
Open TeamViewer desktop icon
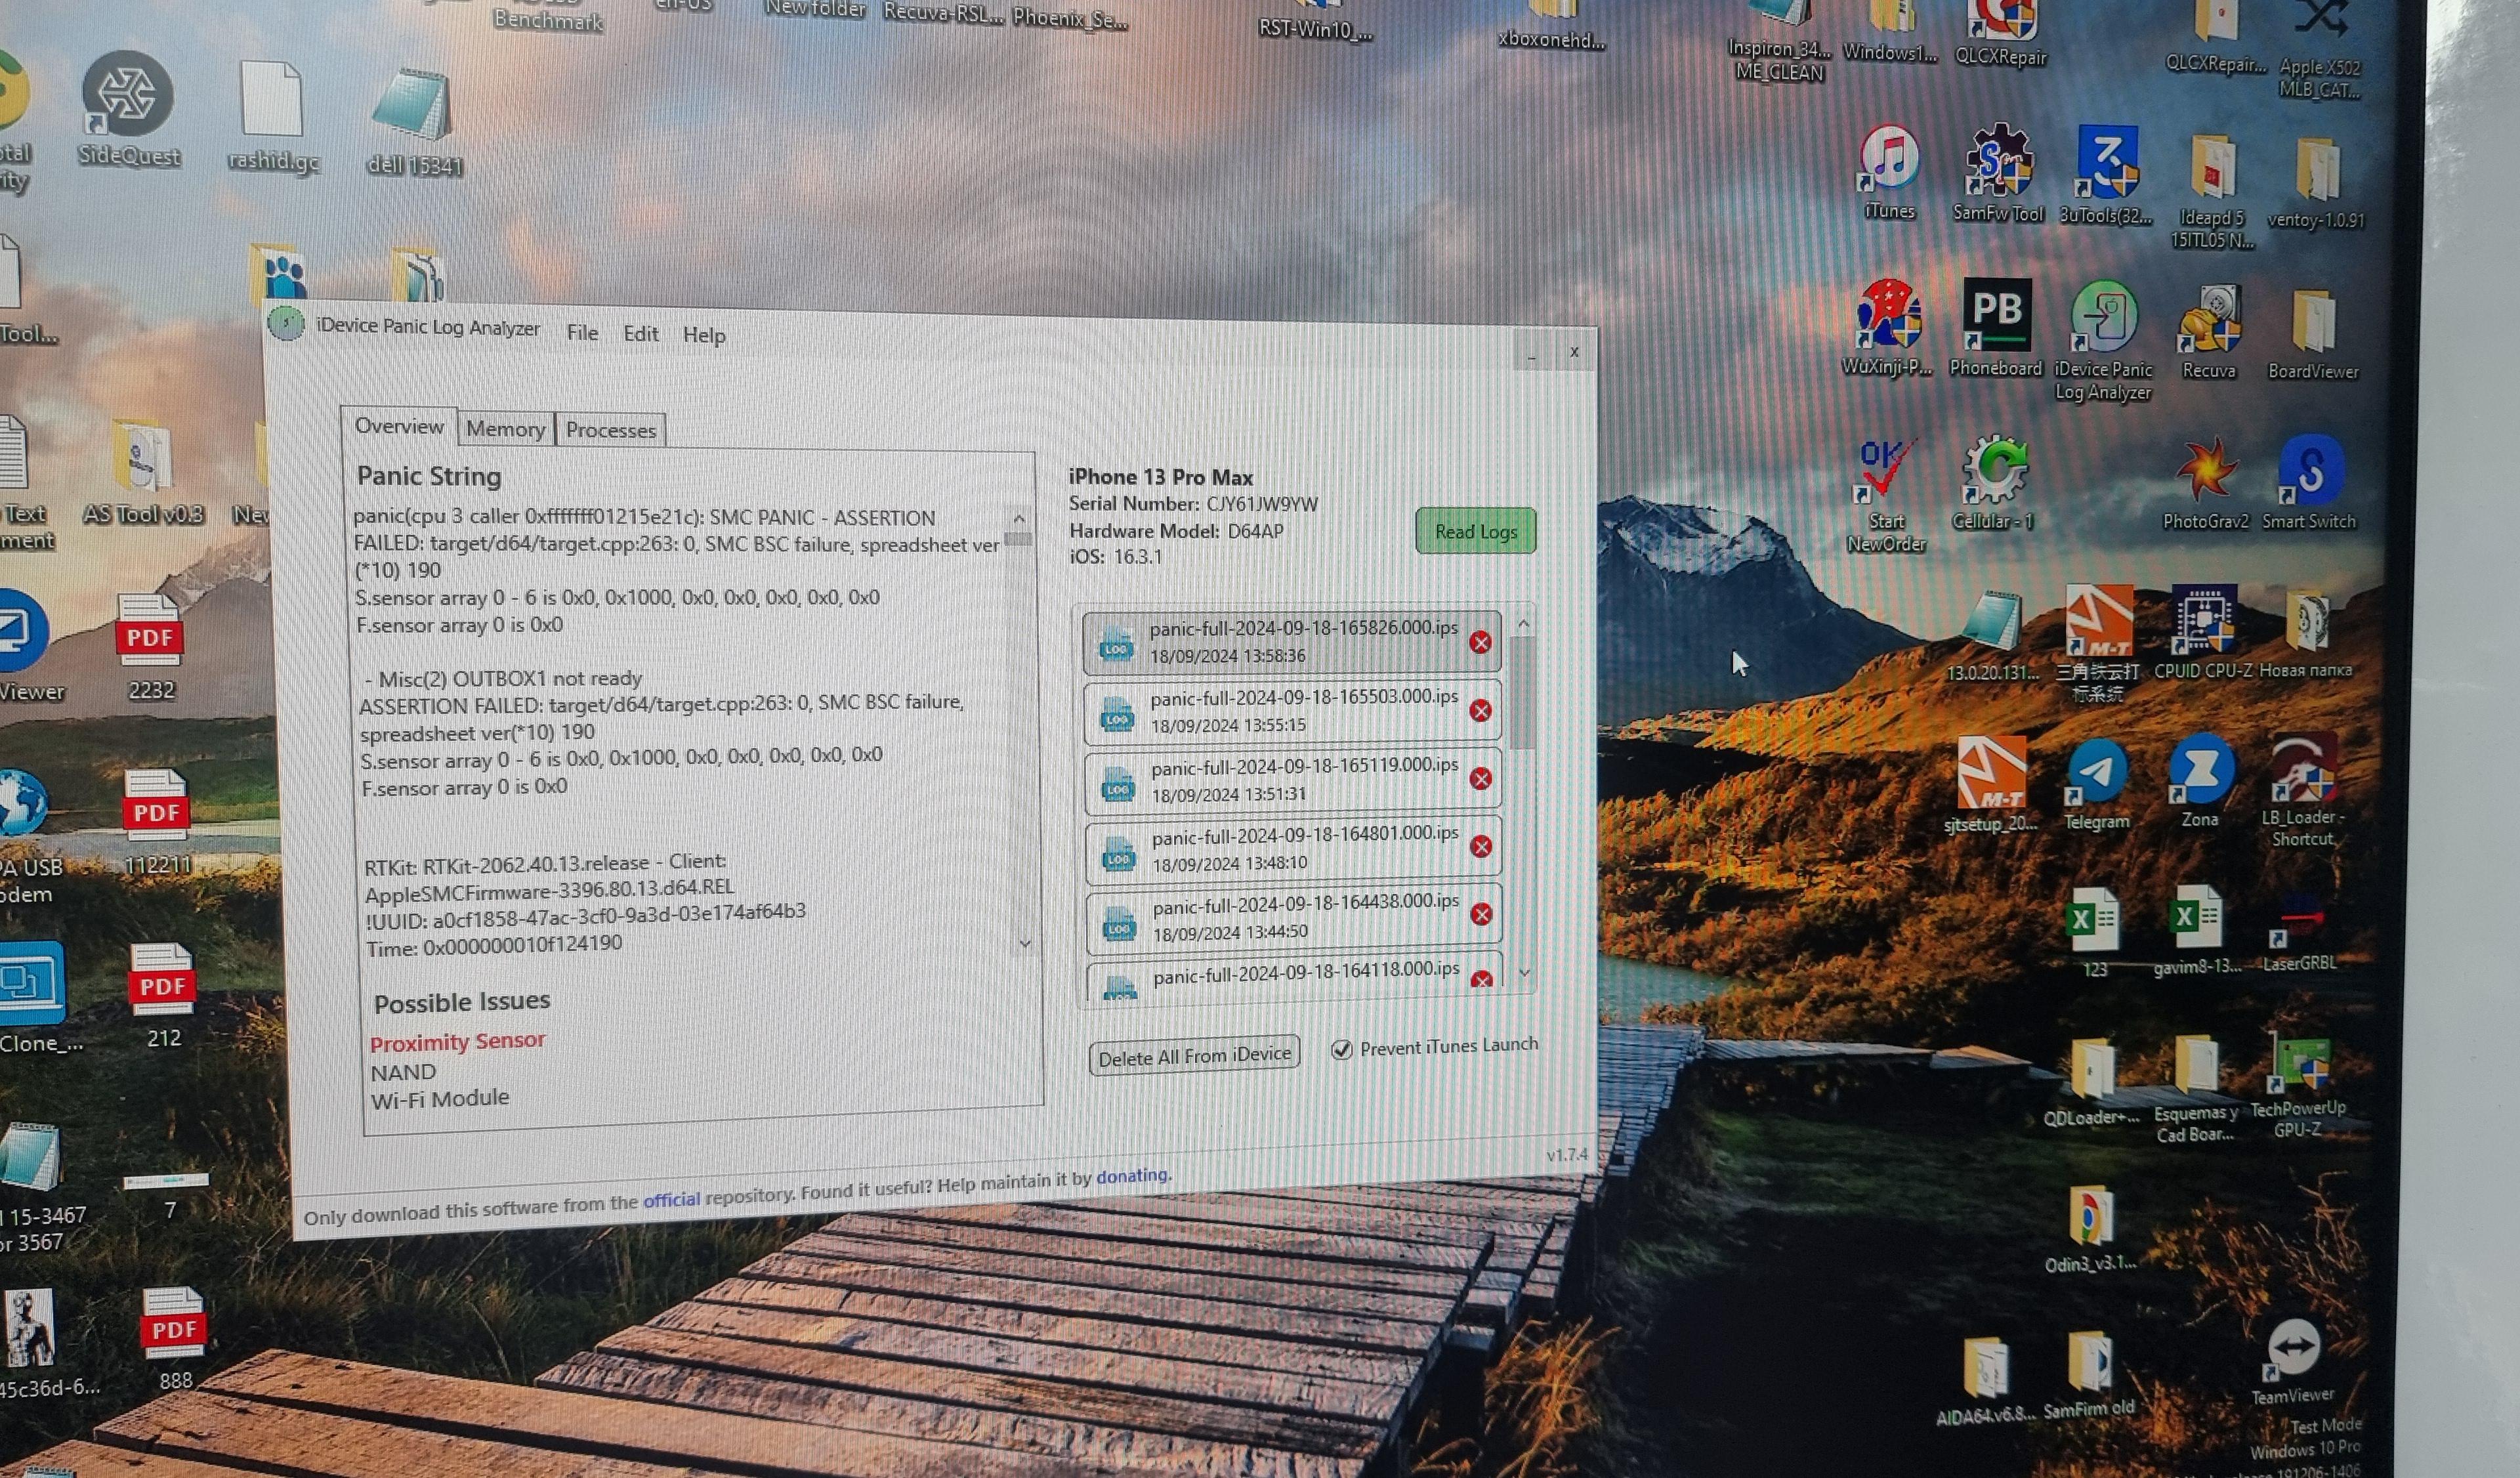(x=2292, y=1362)
